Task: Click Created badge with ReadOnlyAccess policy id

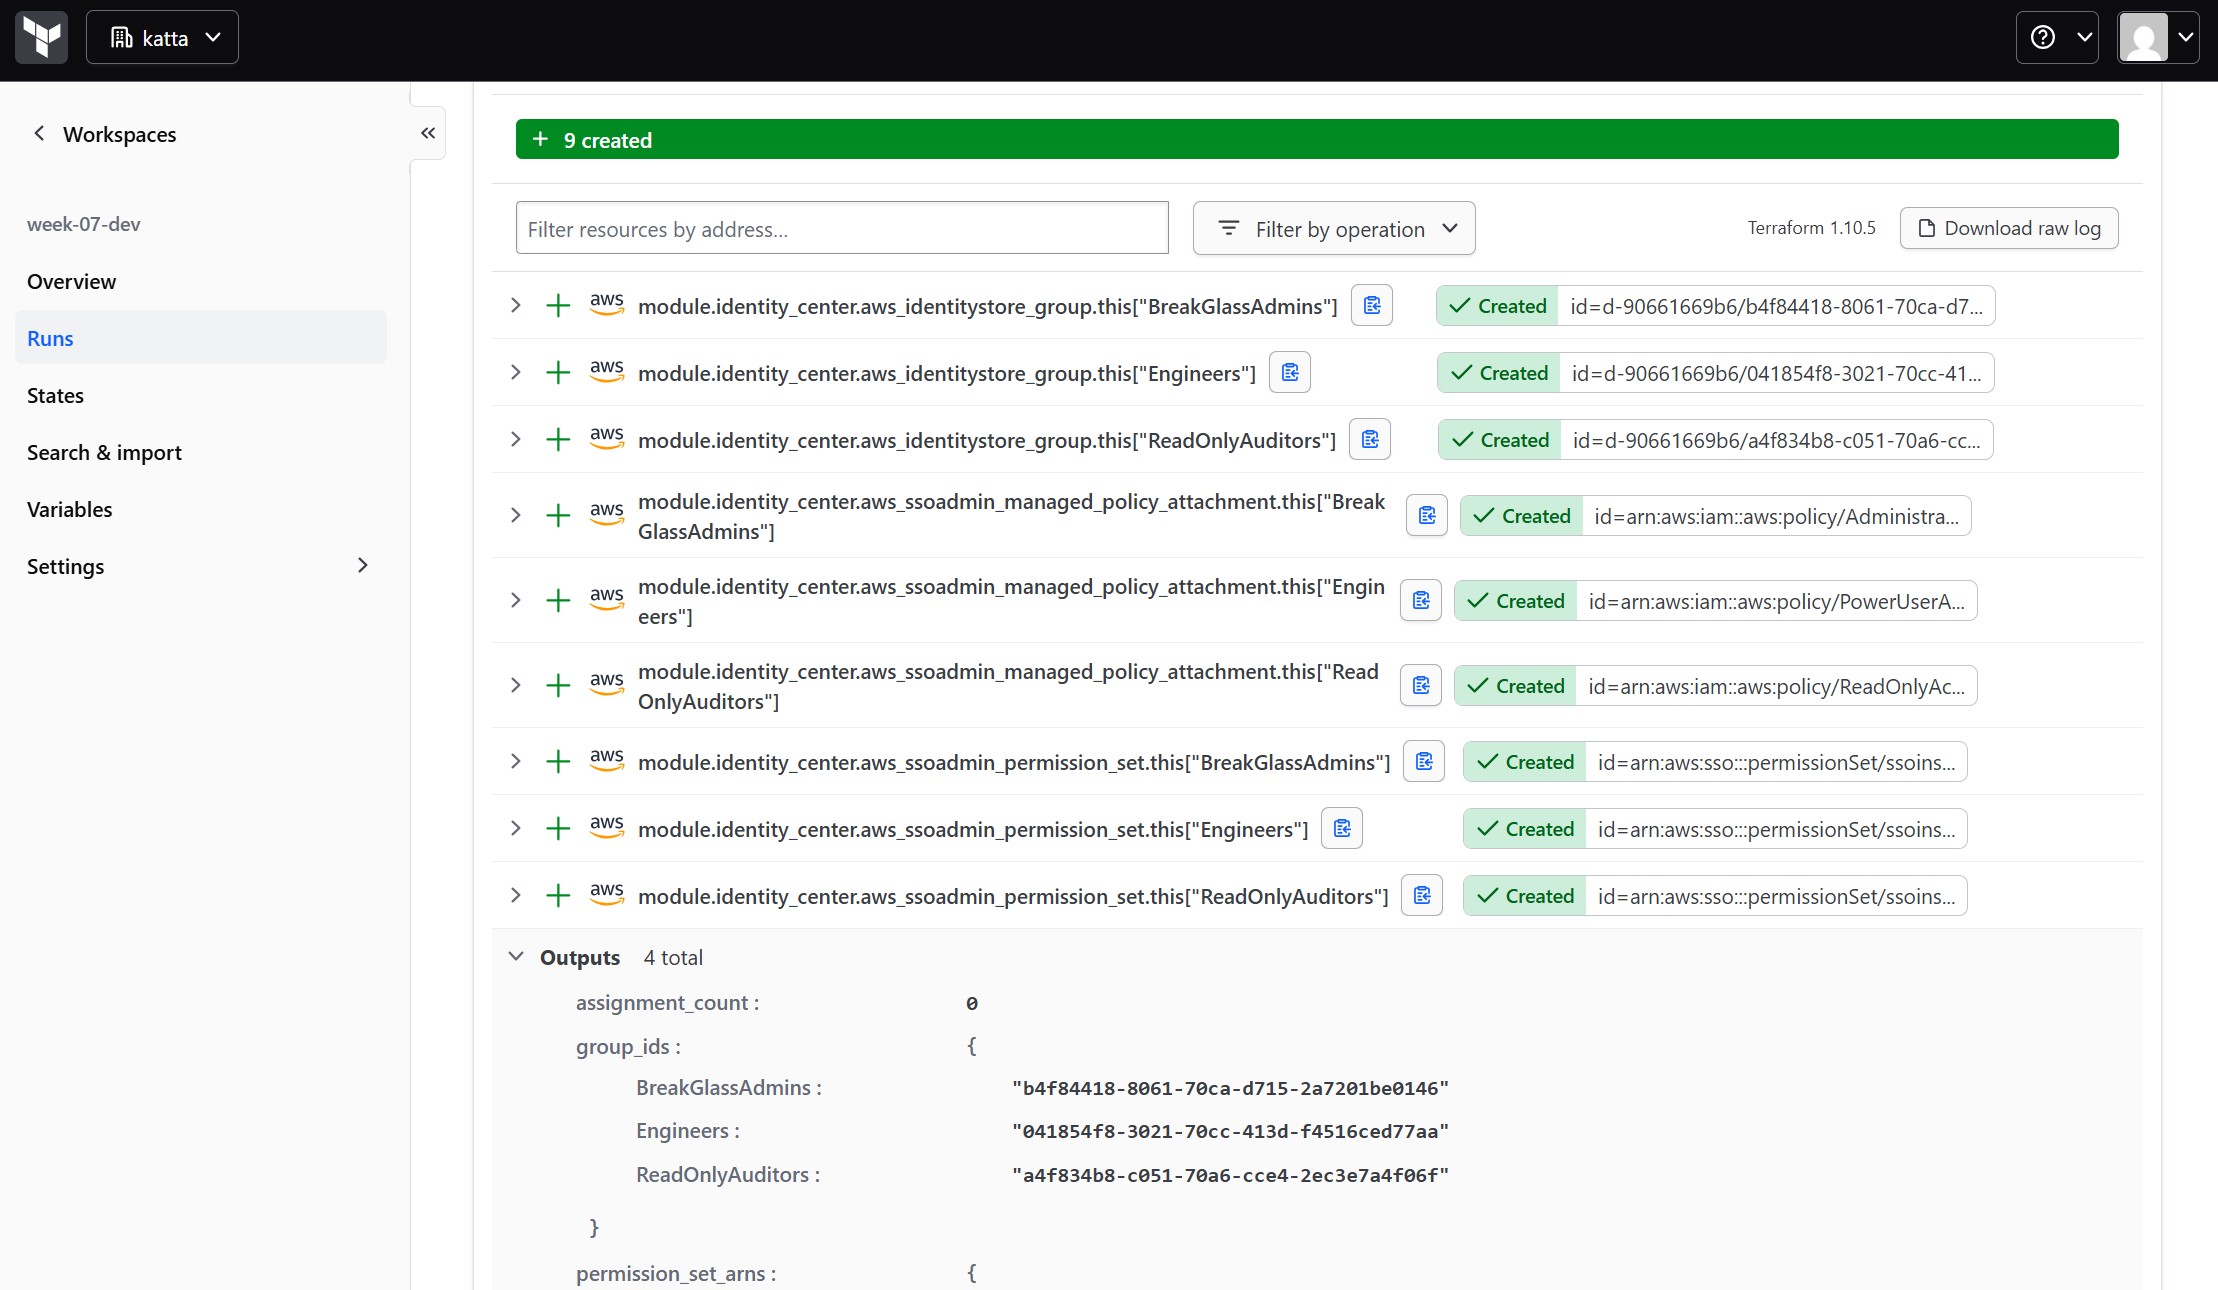Action: pos(1716,686)
